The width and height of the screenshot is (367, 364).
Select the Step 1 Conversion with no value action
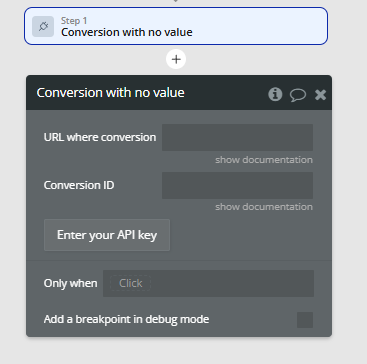176,26
